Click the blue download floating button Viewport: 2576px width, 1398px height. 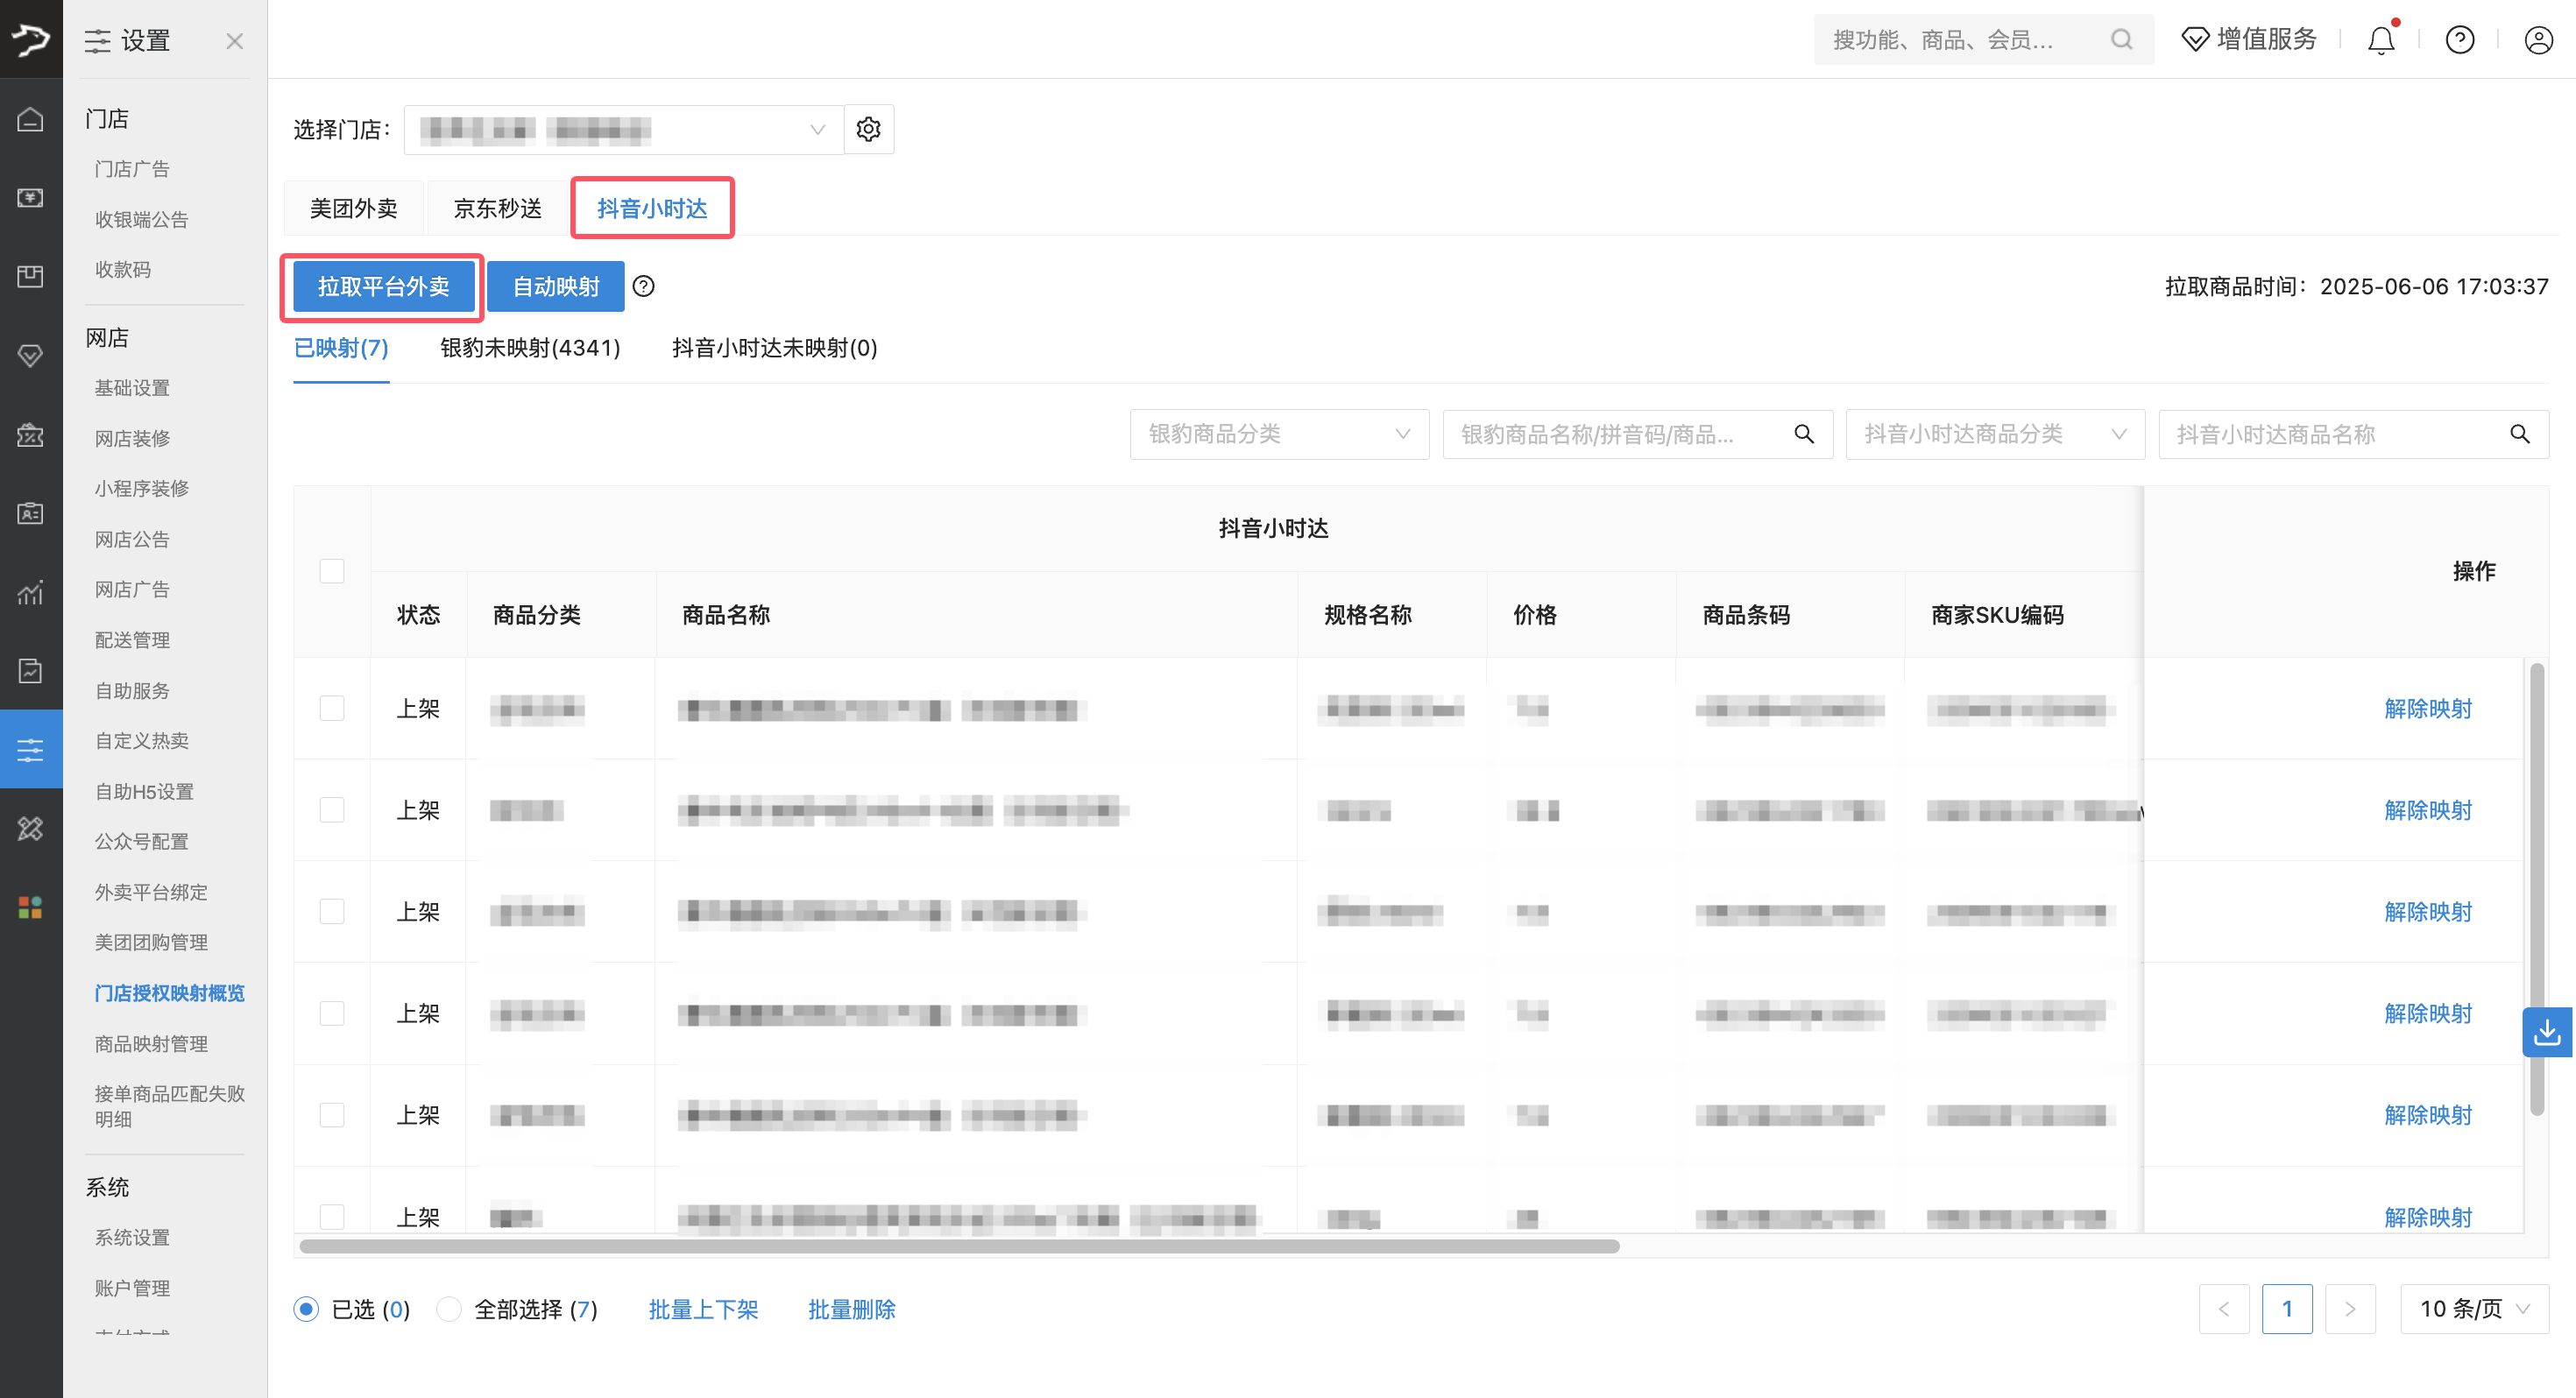coord(2547,1033)
